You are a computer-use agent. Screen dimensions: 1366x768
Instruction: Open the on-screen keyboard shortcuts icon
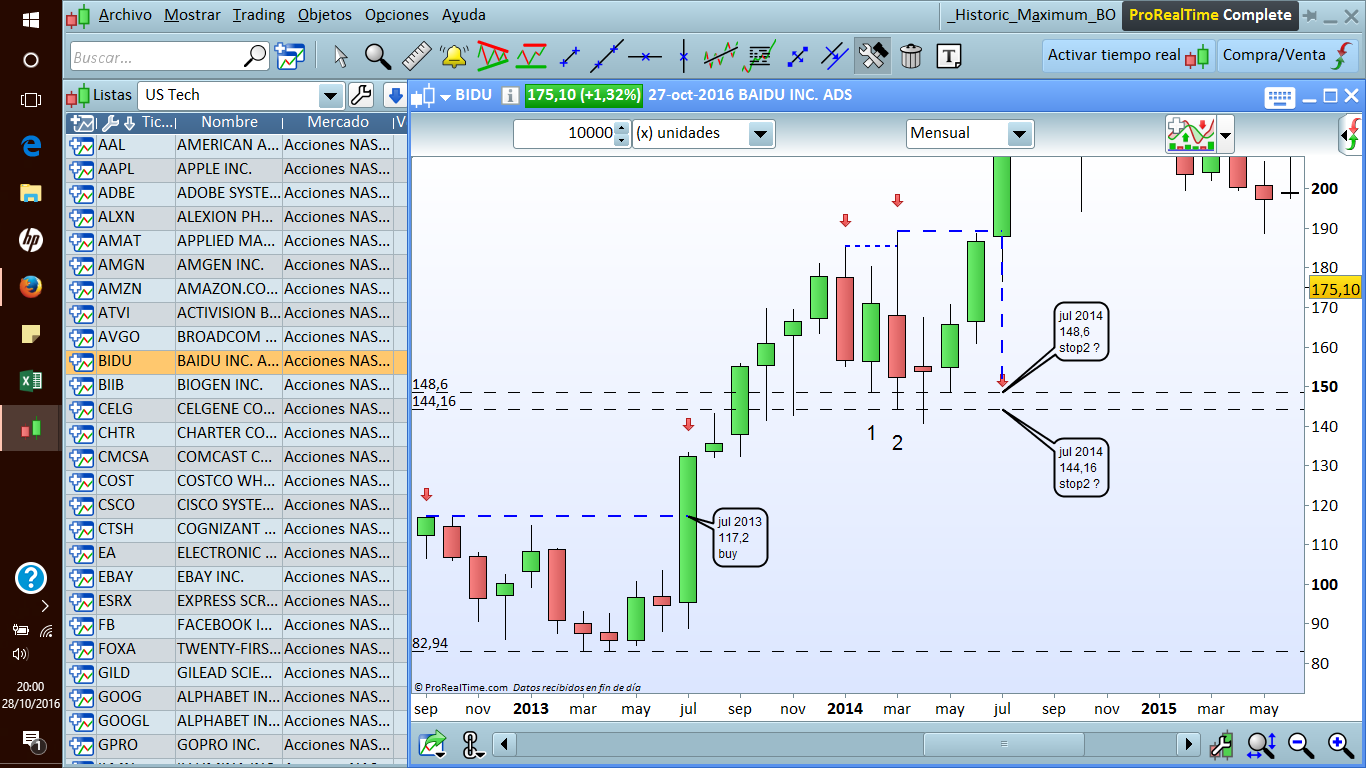pos(1280,97)
